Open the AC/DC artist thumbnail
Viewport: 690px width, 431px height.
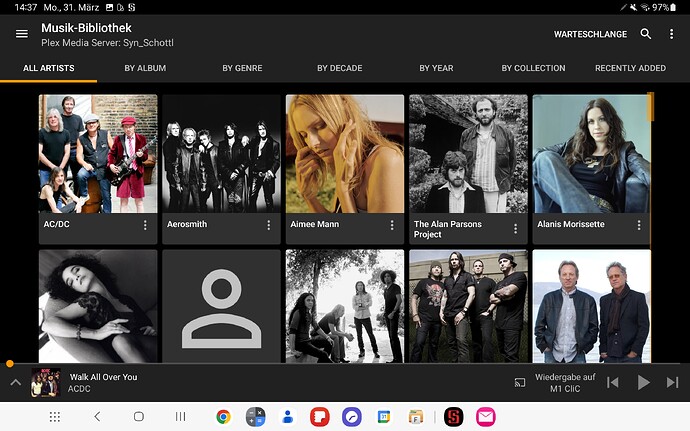[98, 154]
